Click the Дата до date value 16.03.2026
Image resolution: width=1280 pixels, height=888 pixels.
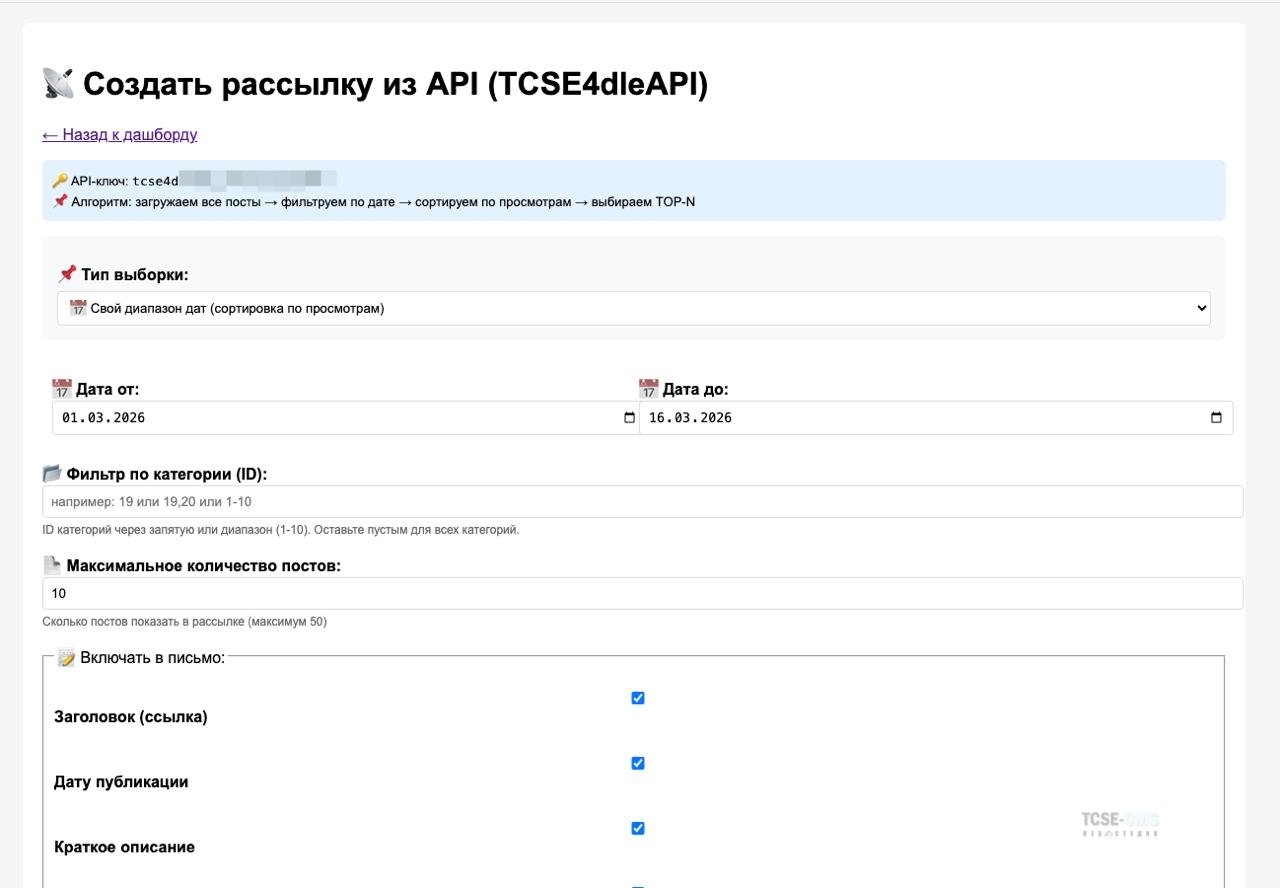point(691,418)
